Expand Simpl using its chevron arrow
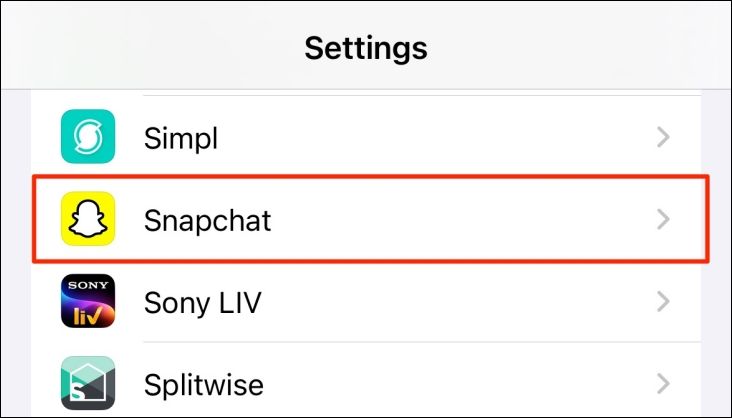732x418 pixels. [x=662, y=138]
